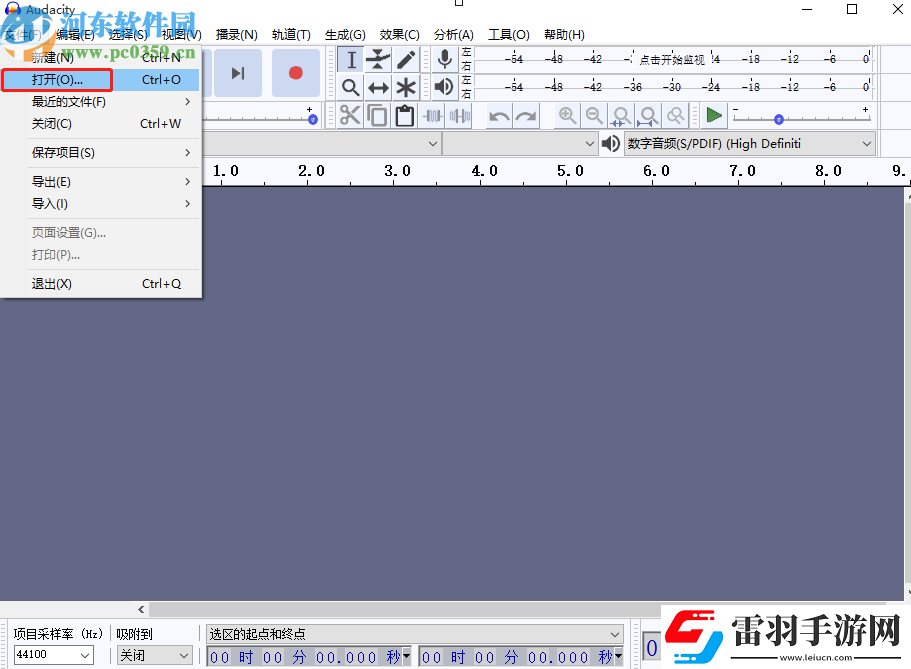911x669 pixels.
Task: Expand Recent Files (最近的文件) submenu
Action: [x=100, y=102]
